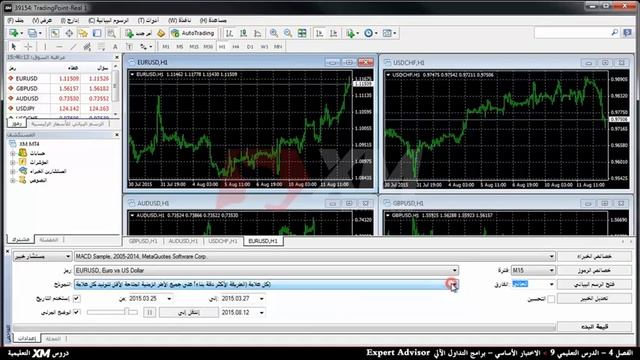The height and width of the screenshot is (360, 640).
Task: Enable the use-date checkbox in tester
Action: [76, 298]
